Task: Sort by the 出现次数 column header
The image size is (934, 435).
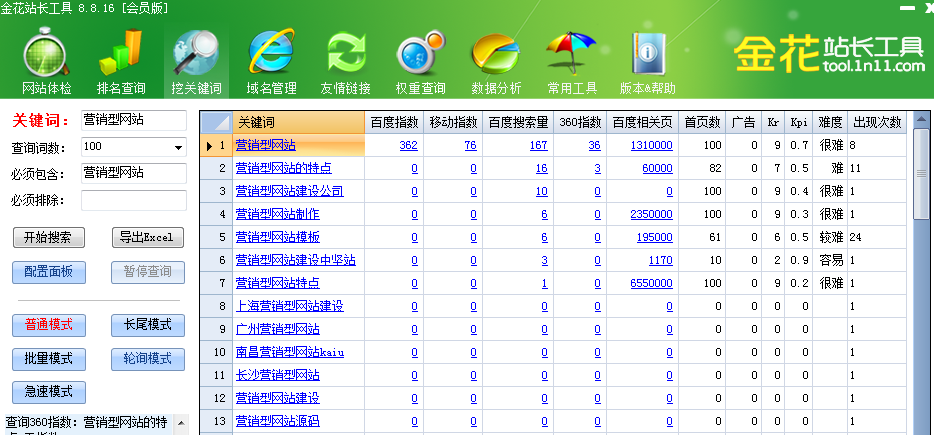Action: pyautogui.click(x=877, y=122)
